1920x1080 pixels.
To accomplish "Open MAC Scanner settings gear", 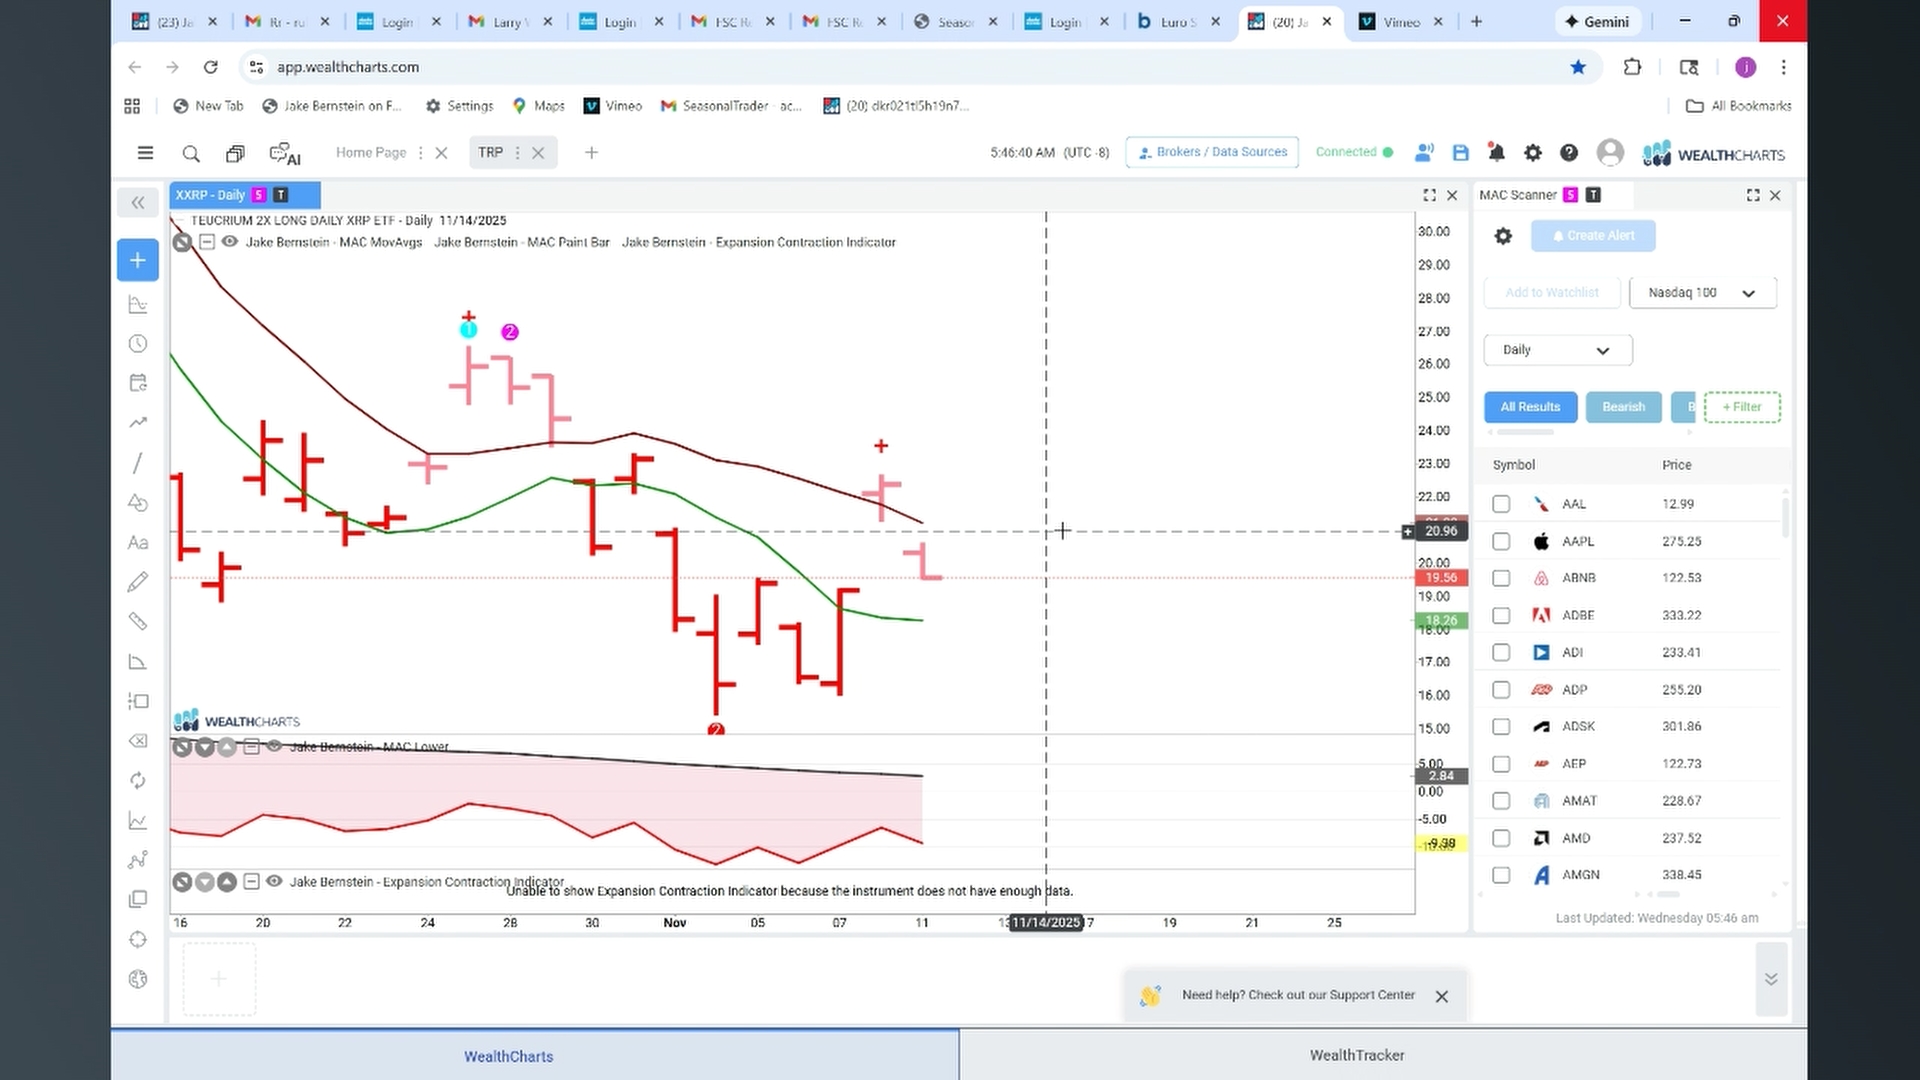I will pos(1503,236).
